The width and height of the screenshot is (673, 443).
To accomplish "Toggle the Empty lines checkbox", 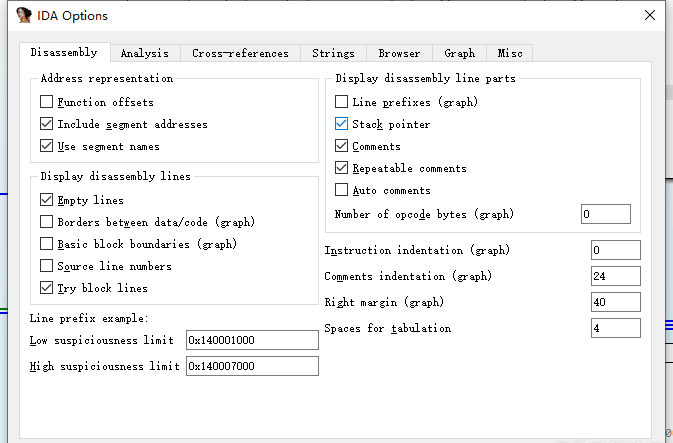I will [x=46, y=200].
